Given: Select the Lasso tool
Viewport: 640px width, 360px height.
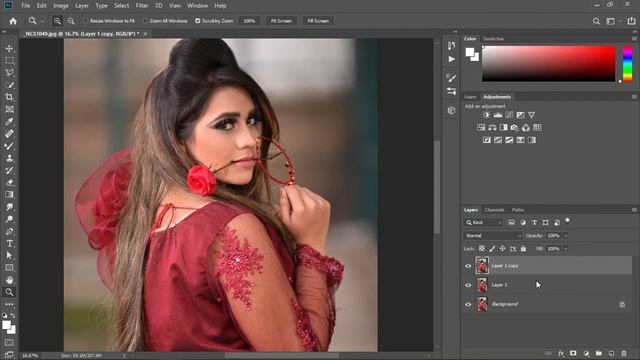Looking at the screenshot, I should [x=9, y=73].
